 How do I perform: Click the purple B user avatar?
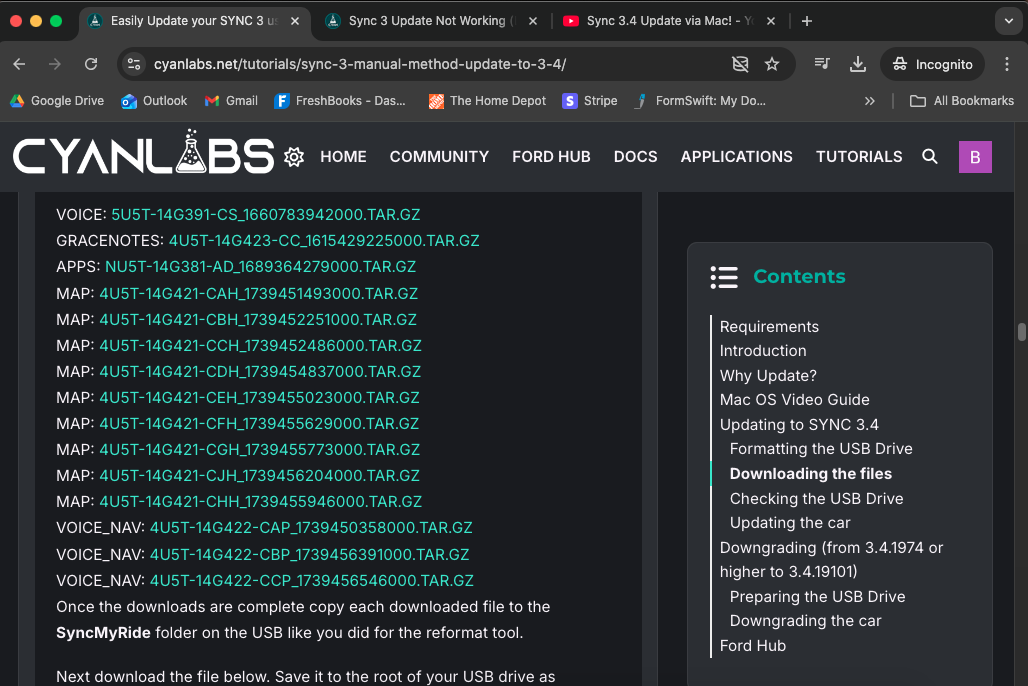pyautogui.click(x=975, y=157)
